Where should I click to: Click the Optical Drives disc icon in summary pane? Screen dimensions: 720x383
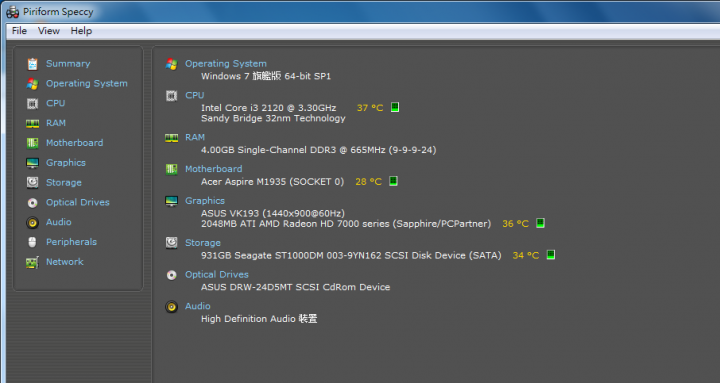point(171,275)
